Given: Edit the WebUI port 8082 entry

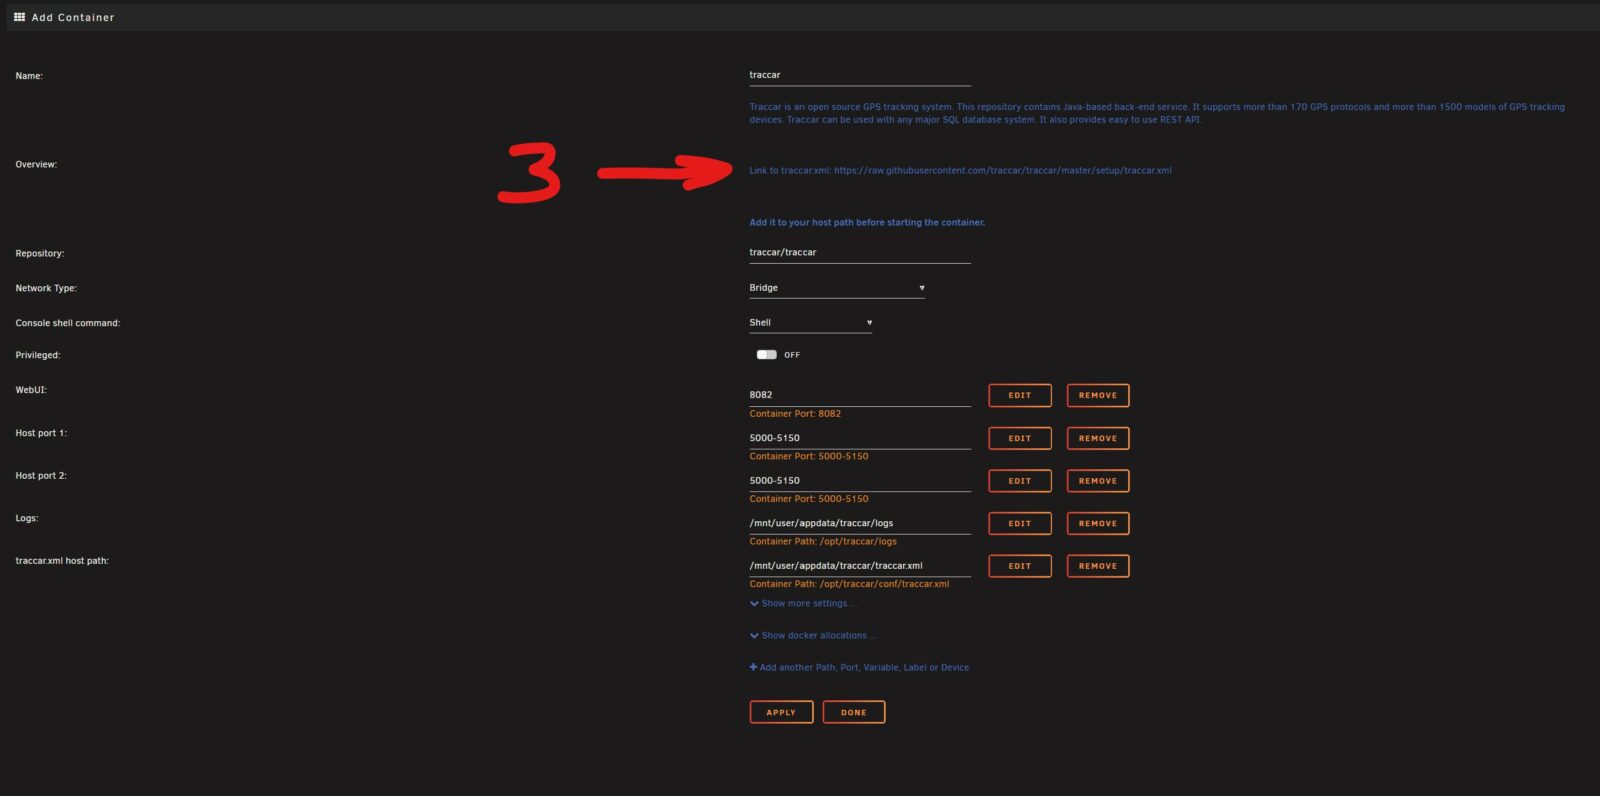Looking at the screenshot, I should [1019, 396].
